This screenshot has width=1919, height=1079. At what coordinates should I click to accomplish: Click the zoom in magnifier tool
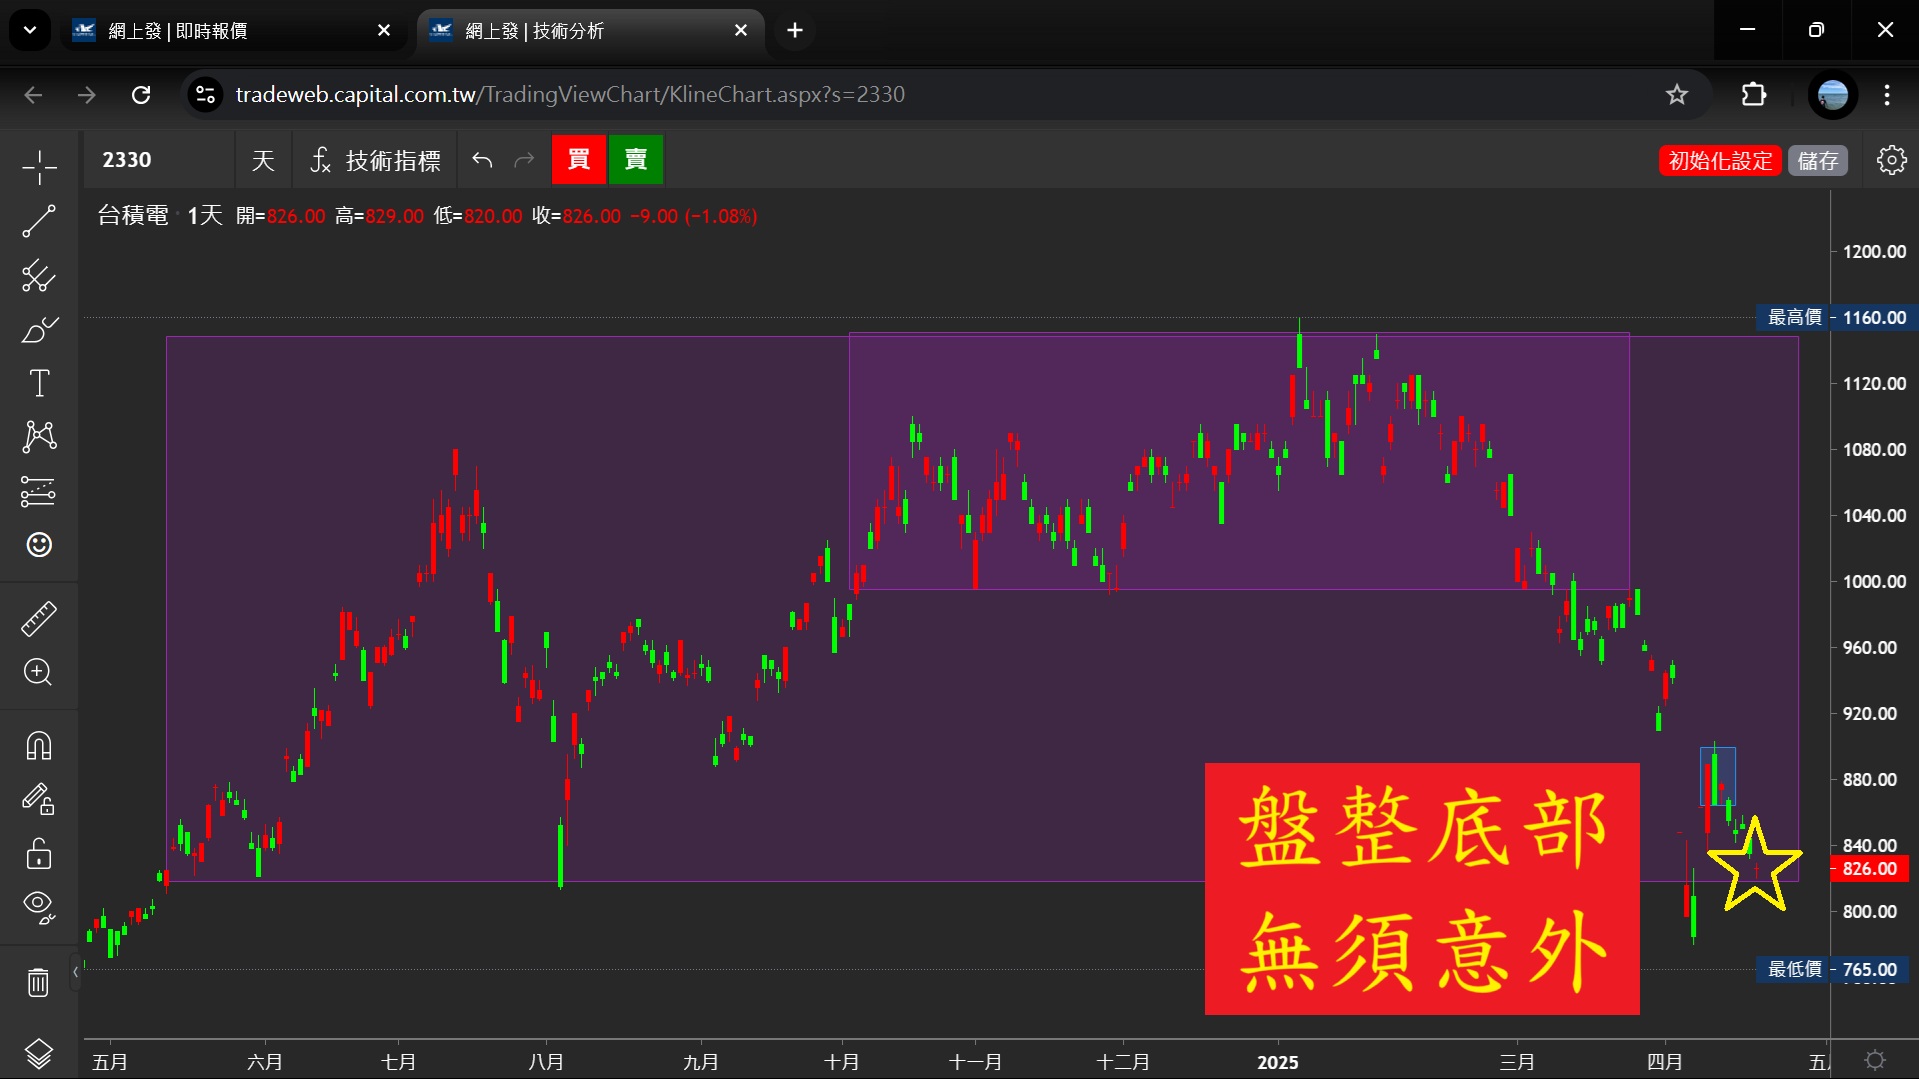(39, 672)
